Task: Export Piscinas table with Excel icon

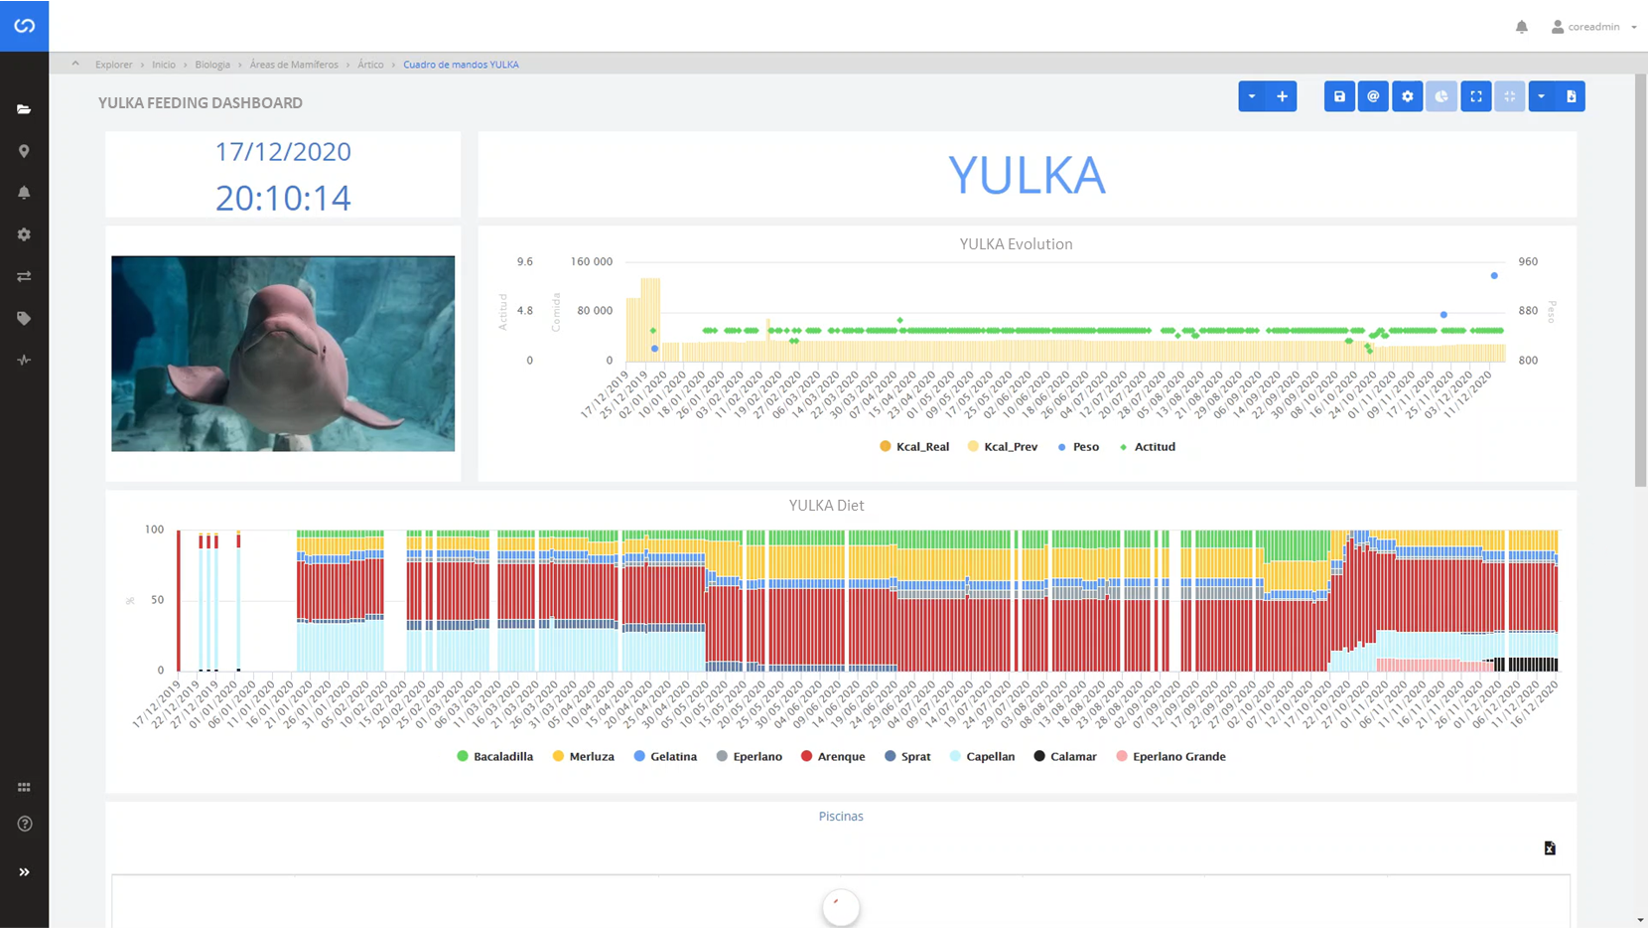Action: click(1549, 848)
